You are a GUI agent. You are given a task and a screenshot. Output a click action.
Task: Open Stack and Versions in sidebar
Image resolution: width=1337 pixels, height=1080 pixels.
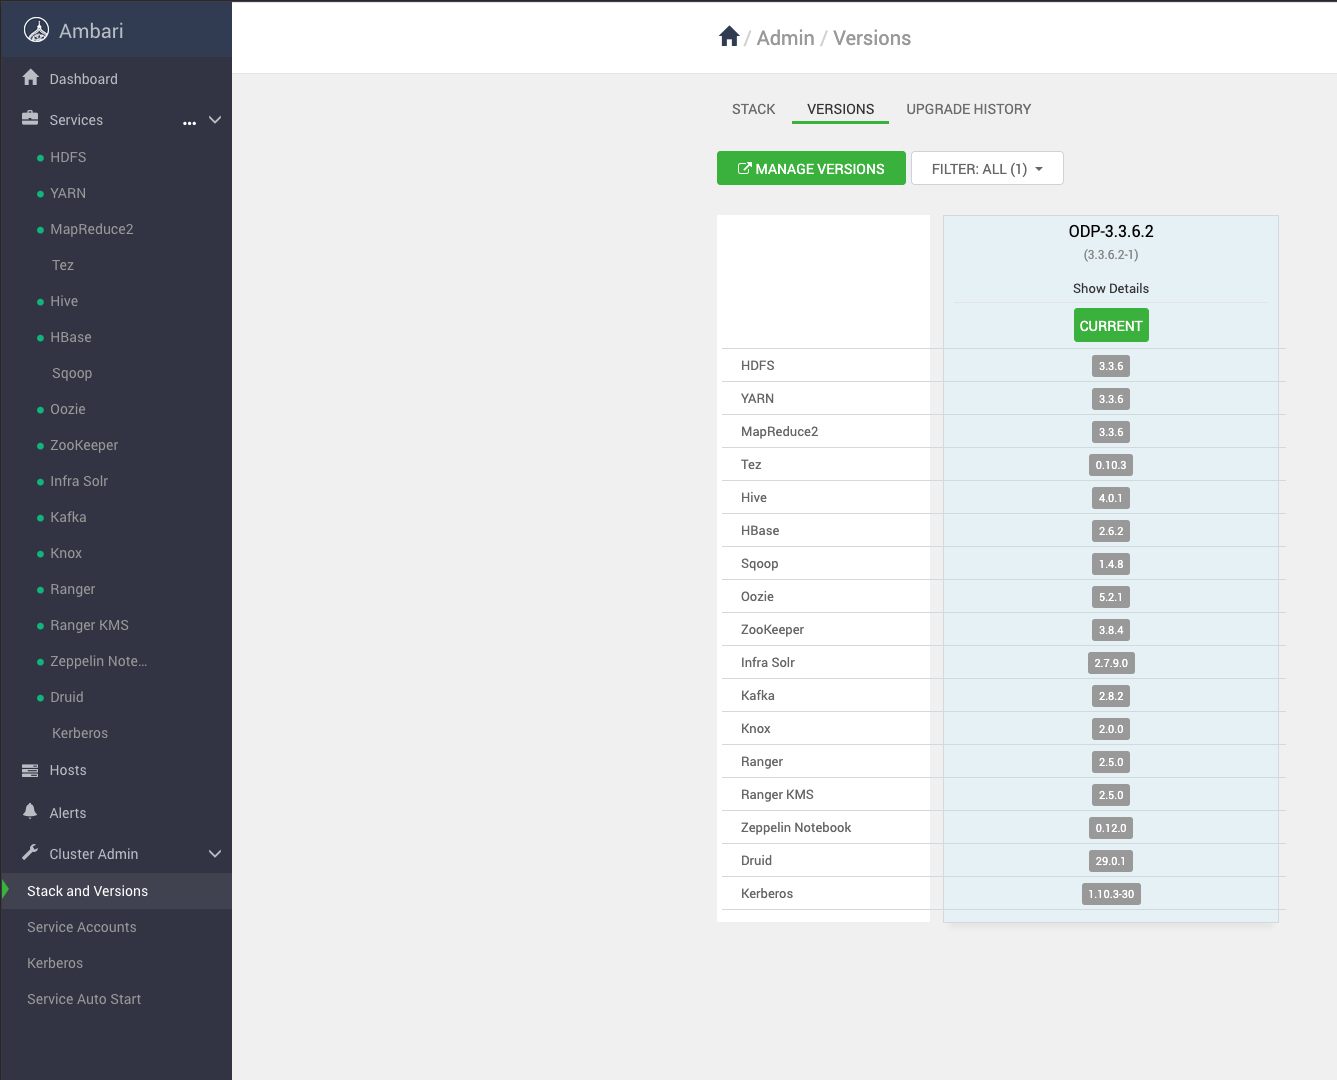[x=116, y=891]
